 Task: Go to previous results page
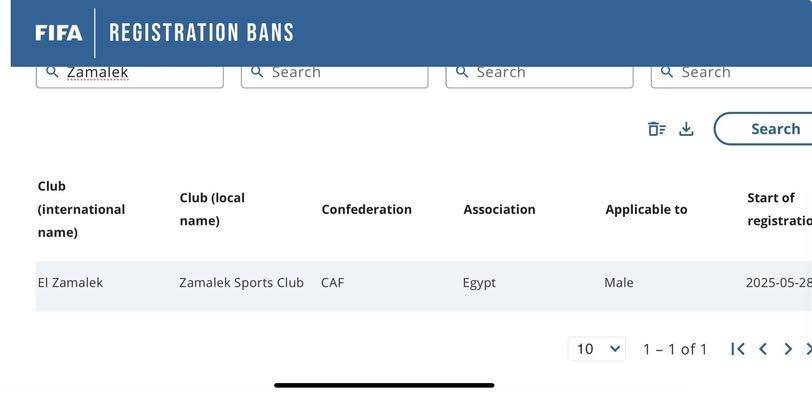tap(763, 349)
